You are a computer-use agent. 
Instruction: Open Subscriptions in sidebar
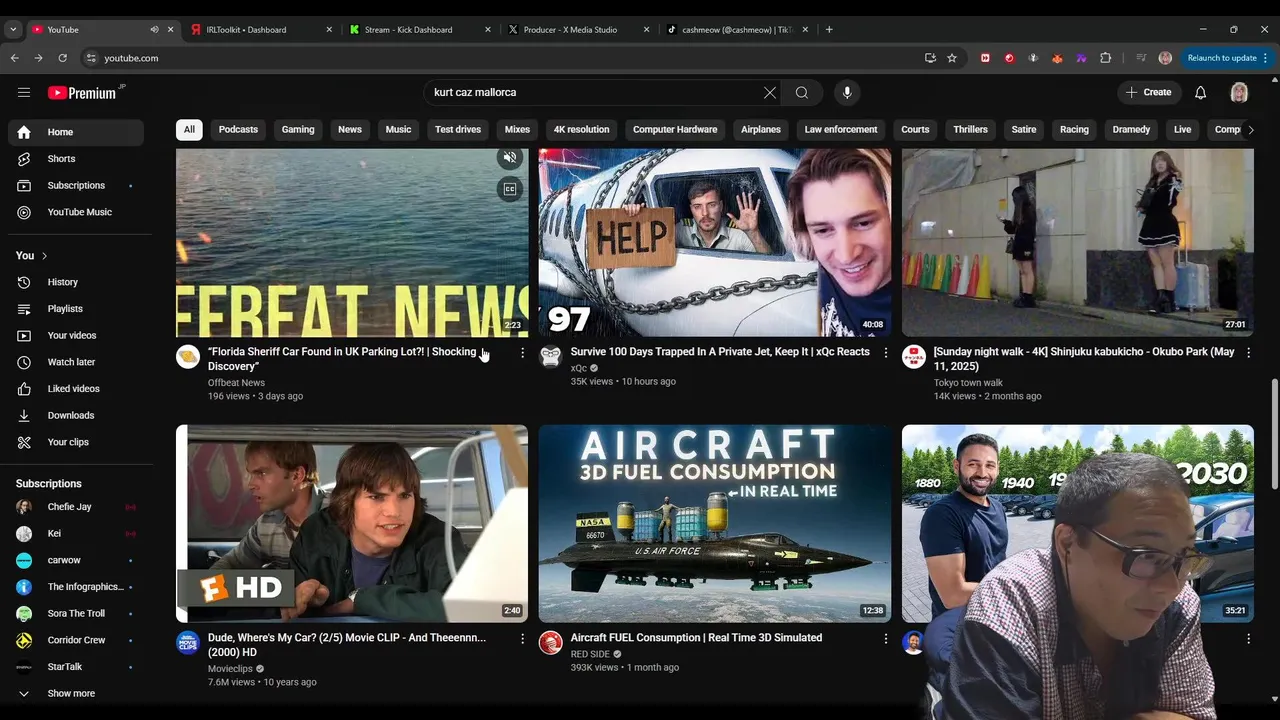[x=76, y=185]
